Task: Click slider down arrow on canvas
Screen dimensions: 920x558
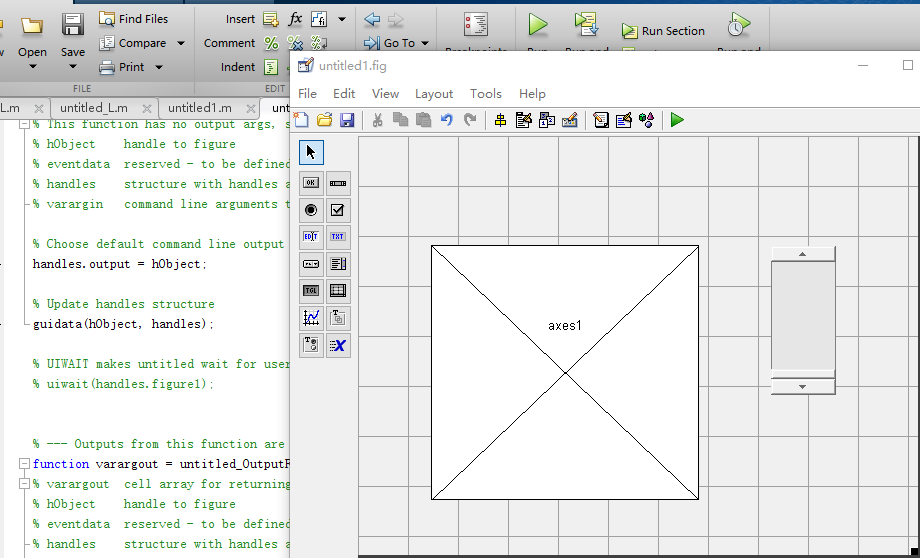Action: (803, 387)
